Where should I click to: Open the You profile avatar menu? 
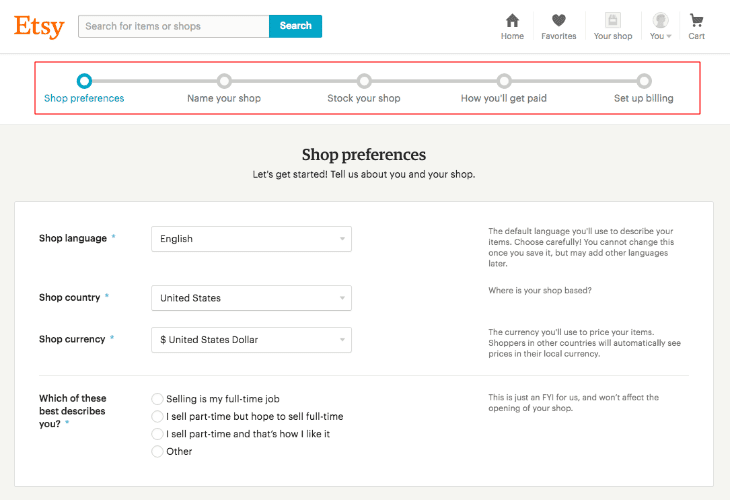[660, 21]
